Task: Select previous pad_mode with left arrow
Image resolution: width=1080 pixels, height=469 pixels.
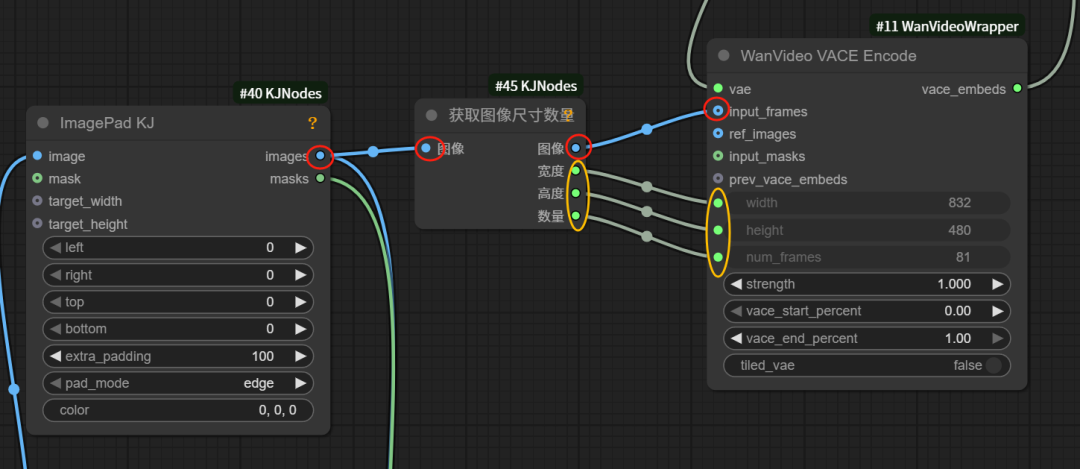Action: click(56, 383)
